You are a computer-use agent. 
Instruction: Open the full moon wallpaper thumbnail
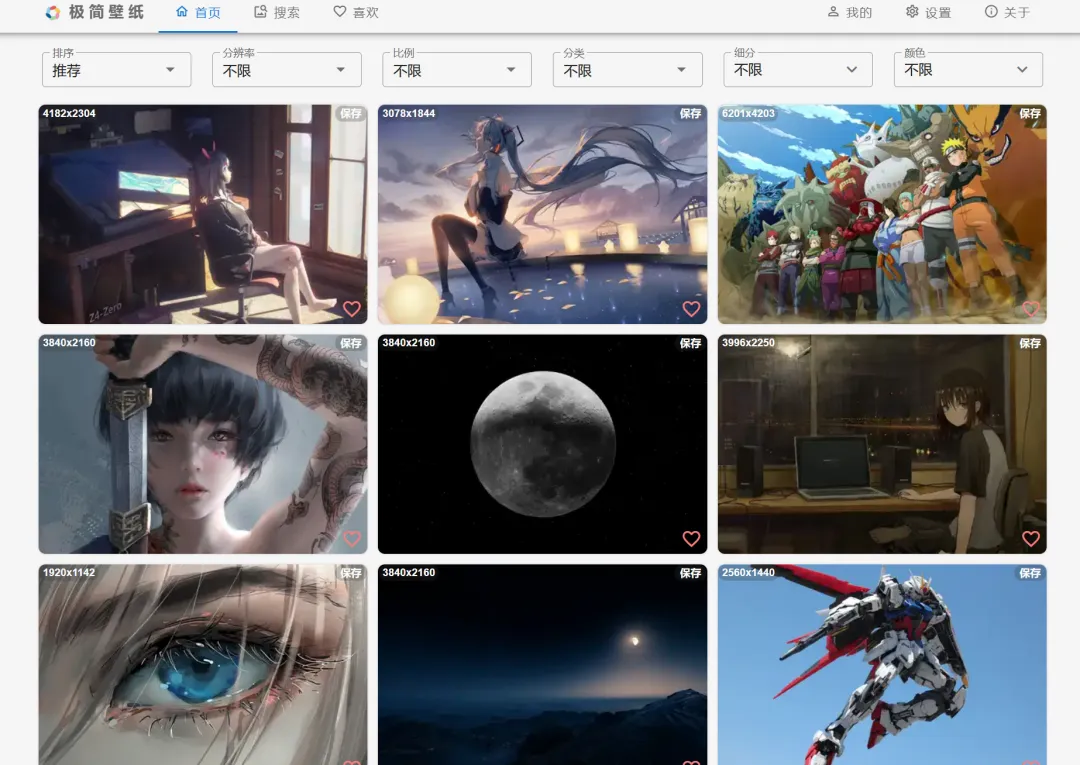(x=543, y=444)
